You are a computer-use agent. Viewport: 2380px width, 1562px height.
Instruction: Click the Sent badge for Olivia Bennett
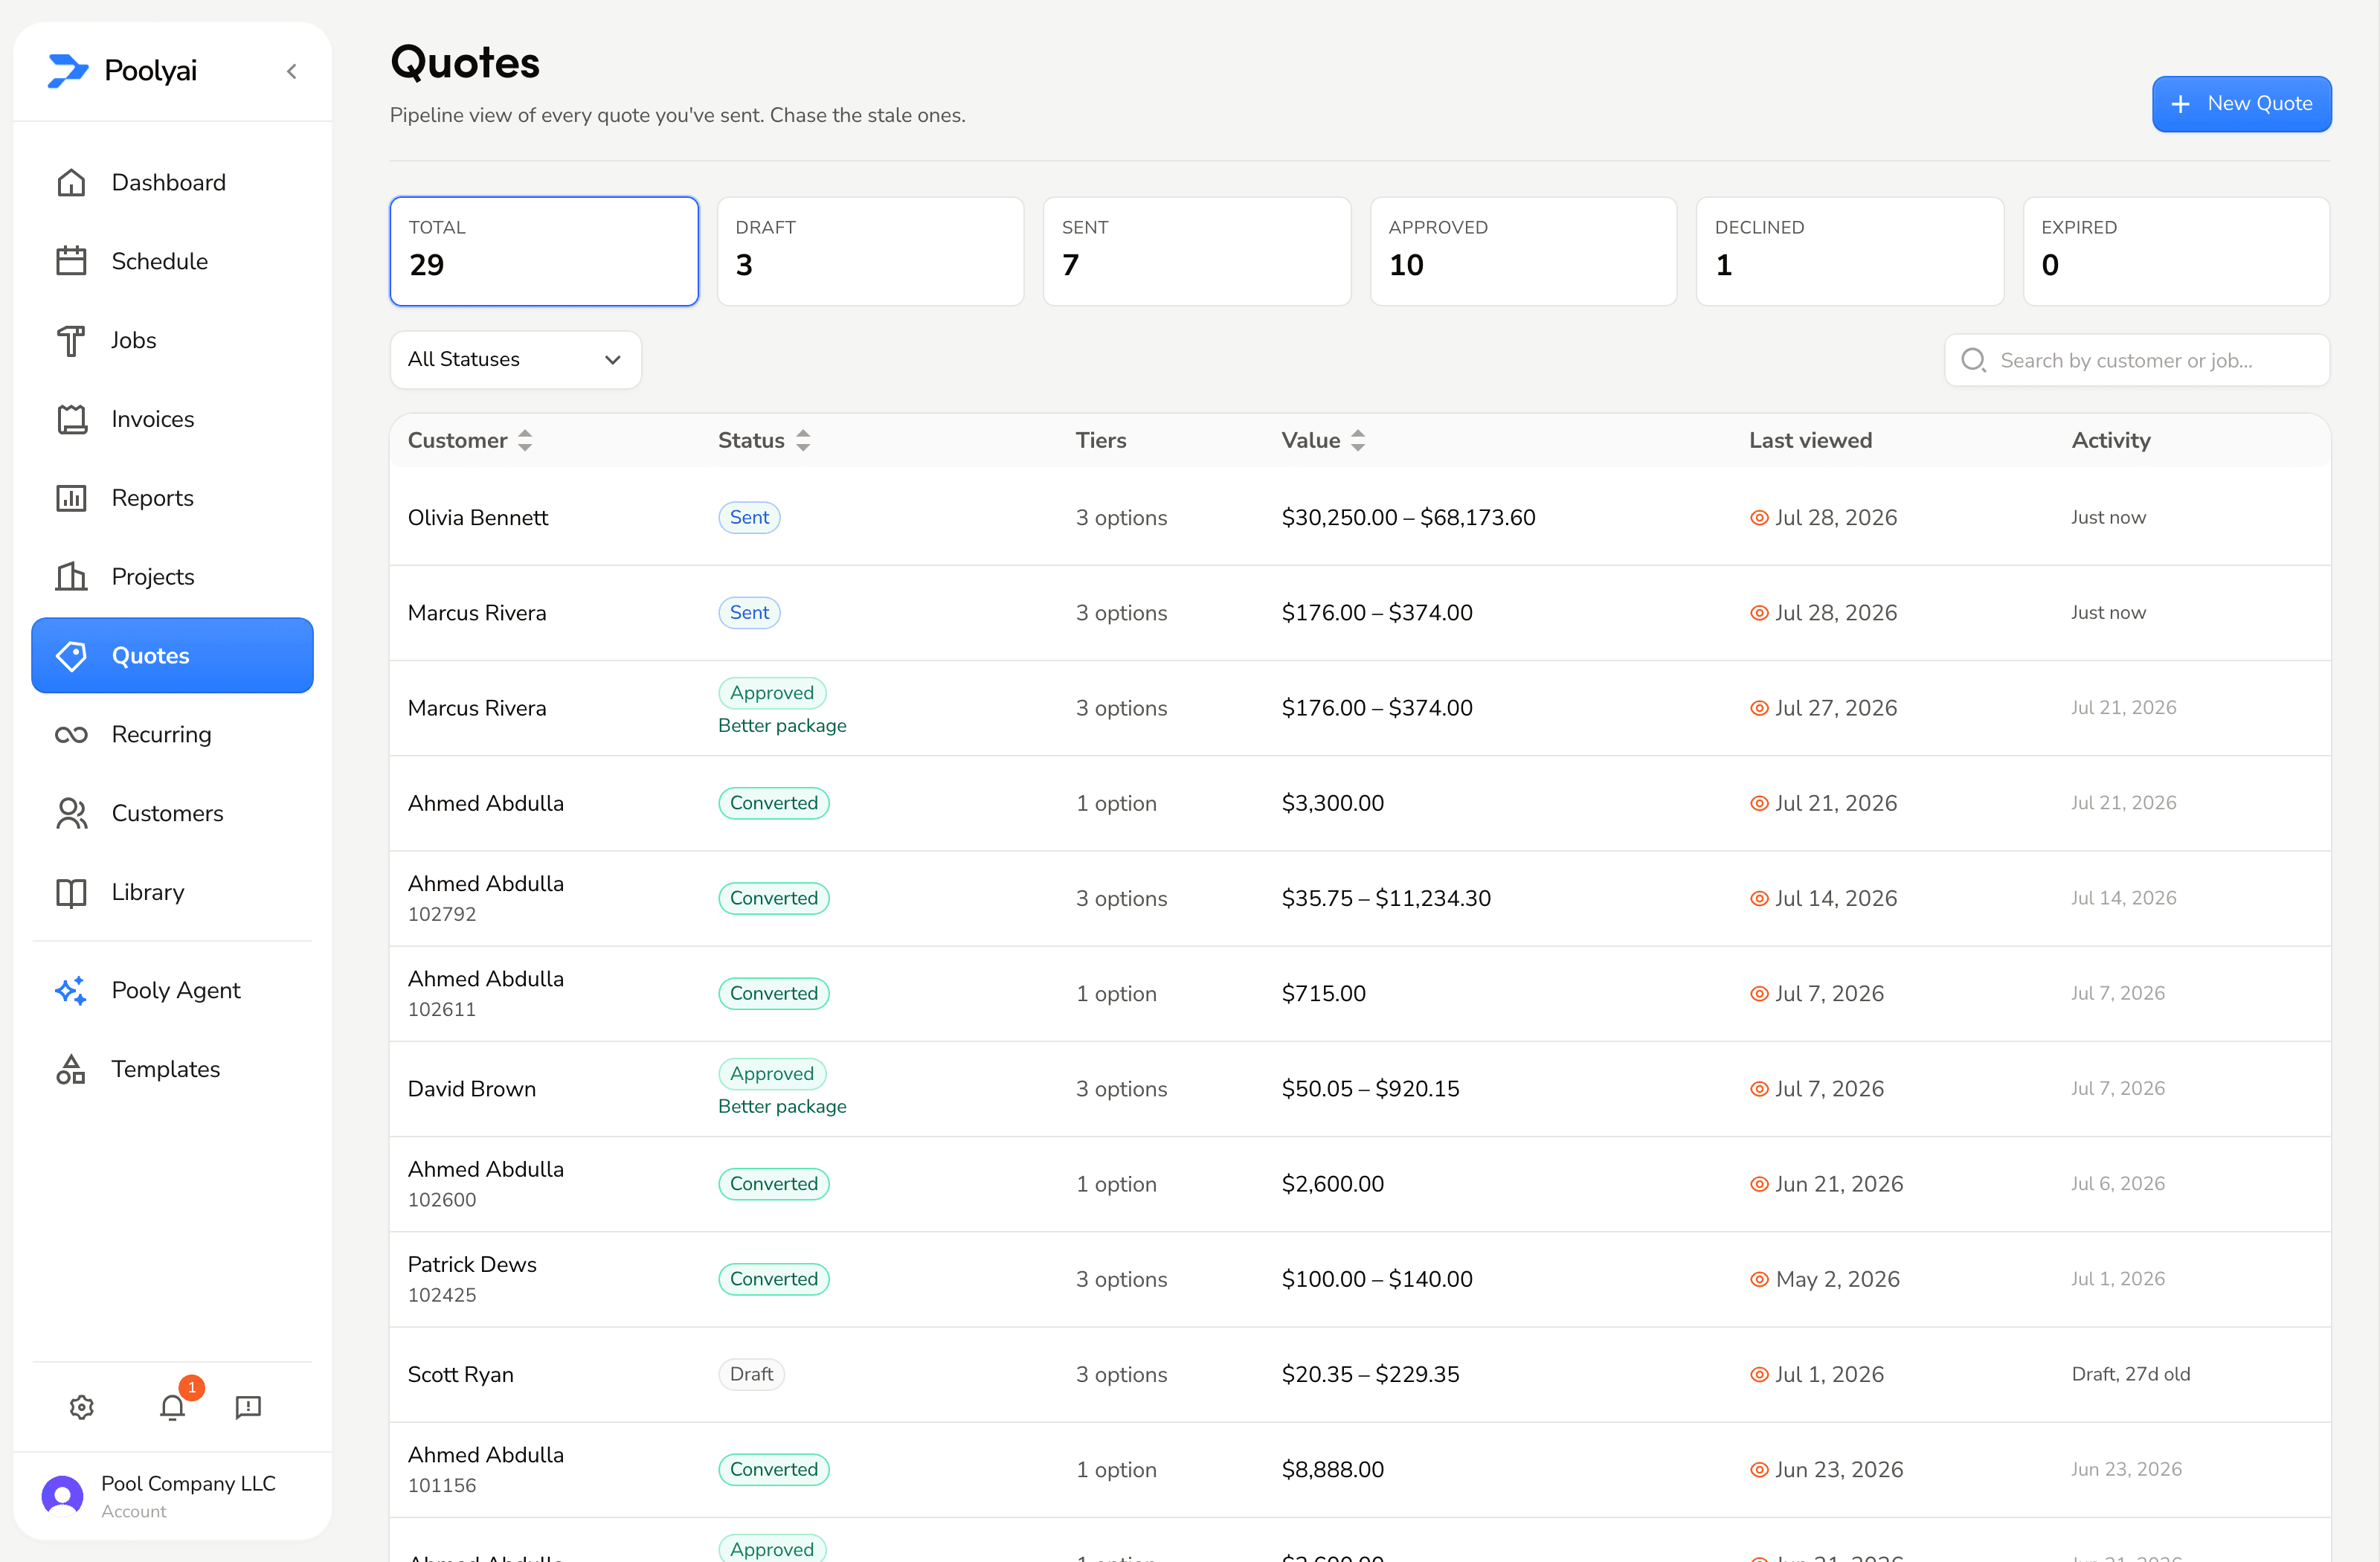click(x=749, y=518)
